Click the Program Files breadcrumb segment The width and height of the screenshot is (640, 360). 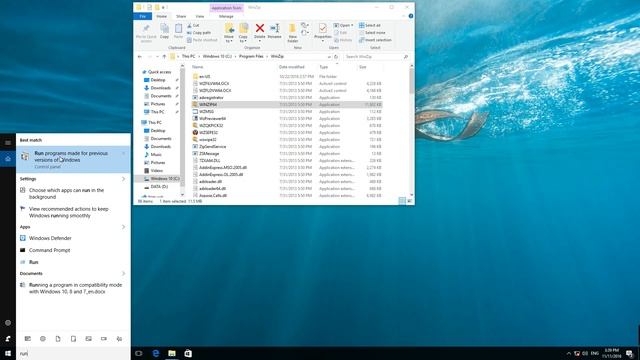(251, 57)
